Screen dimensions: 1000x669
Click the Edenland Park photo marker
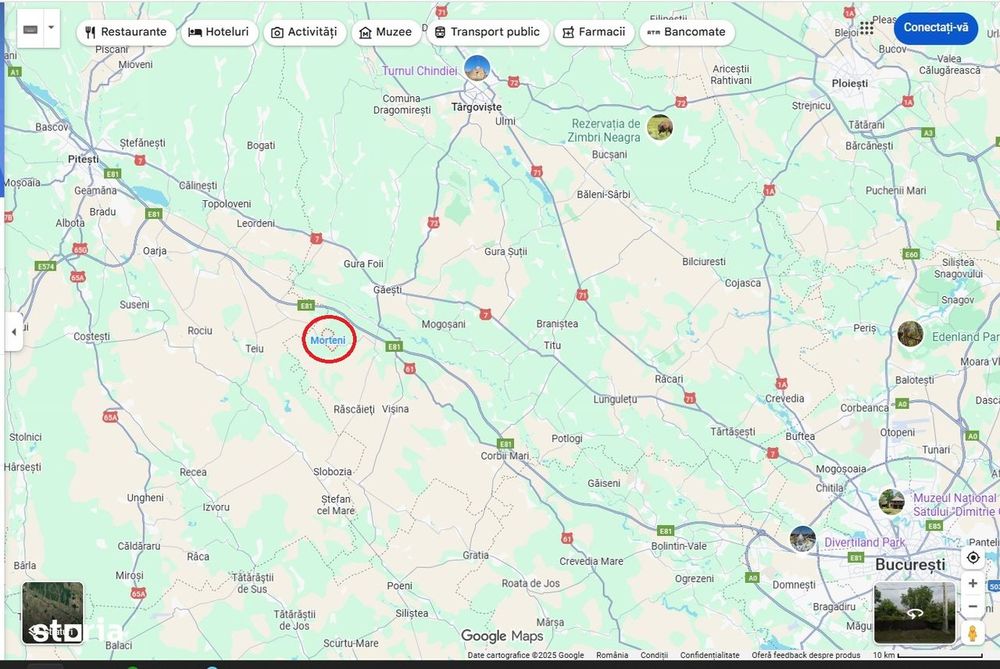pyautogui.click(x=910, y=334)
